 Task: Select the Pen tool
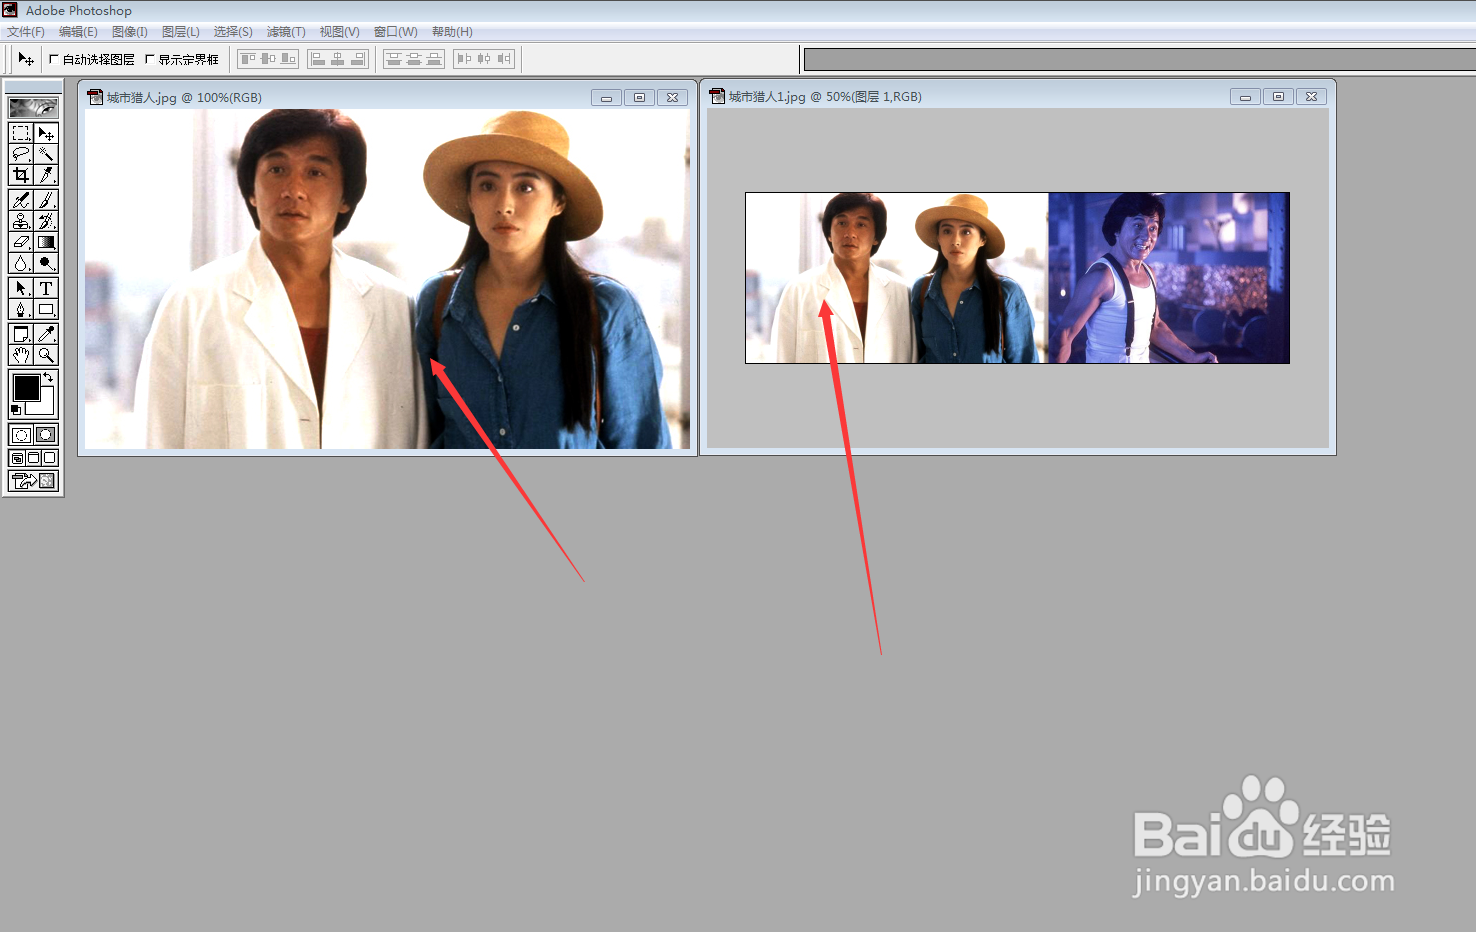(21, 309)
